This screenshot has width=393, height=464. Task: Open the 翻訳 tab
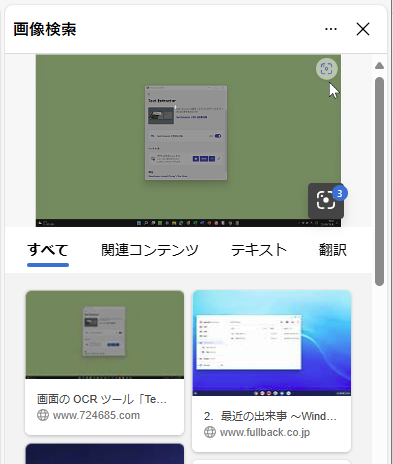(333, 250)
